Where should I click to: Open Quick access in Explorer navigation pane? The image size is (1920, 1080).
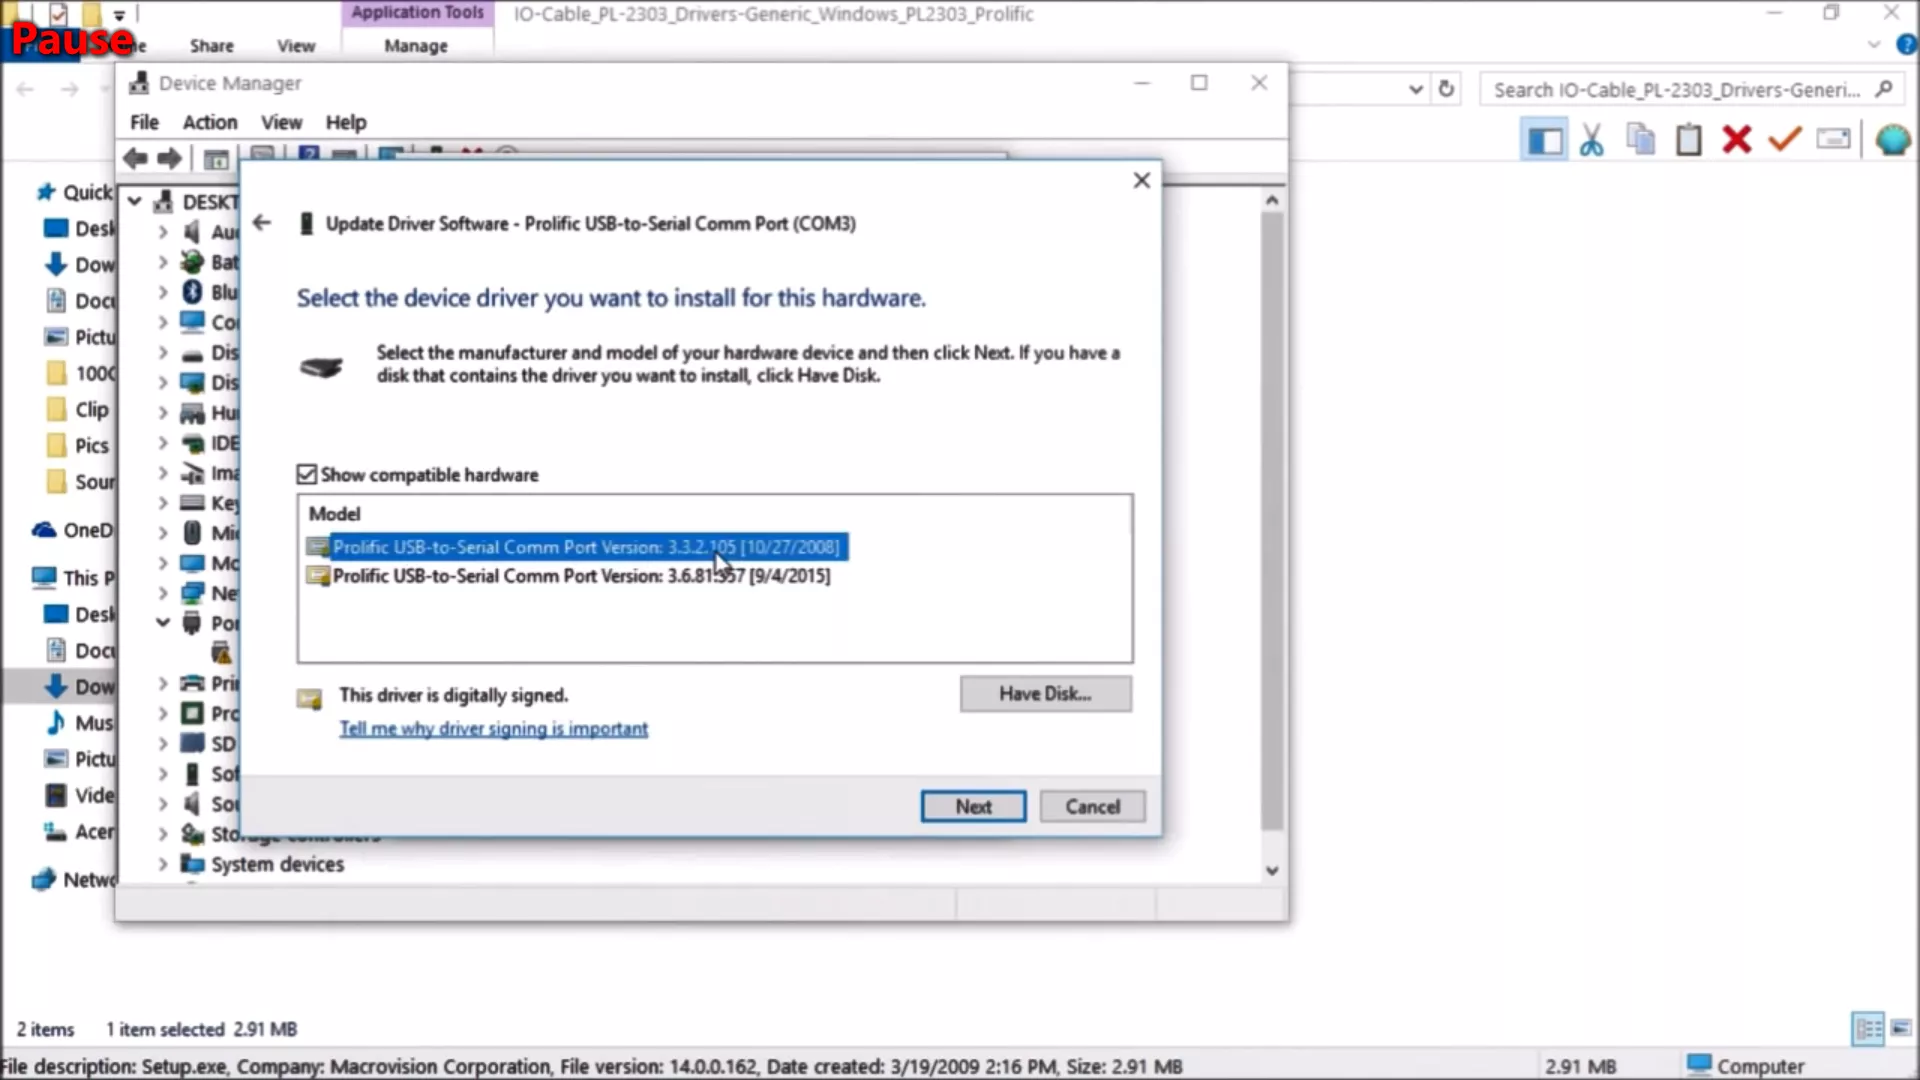76,192
